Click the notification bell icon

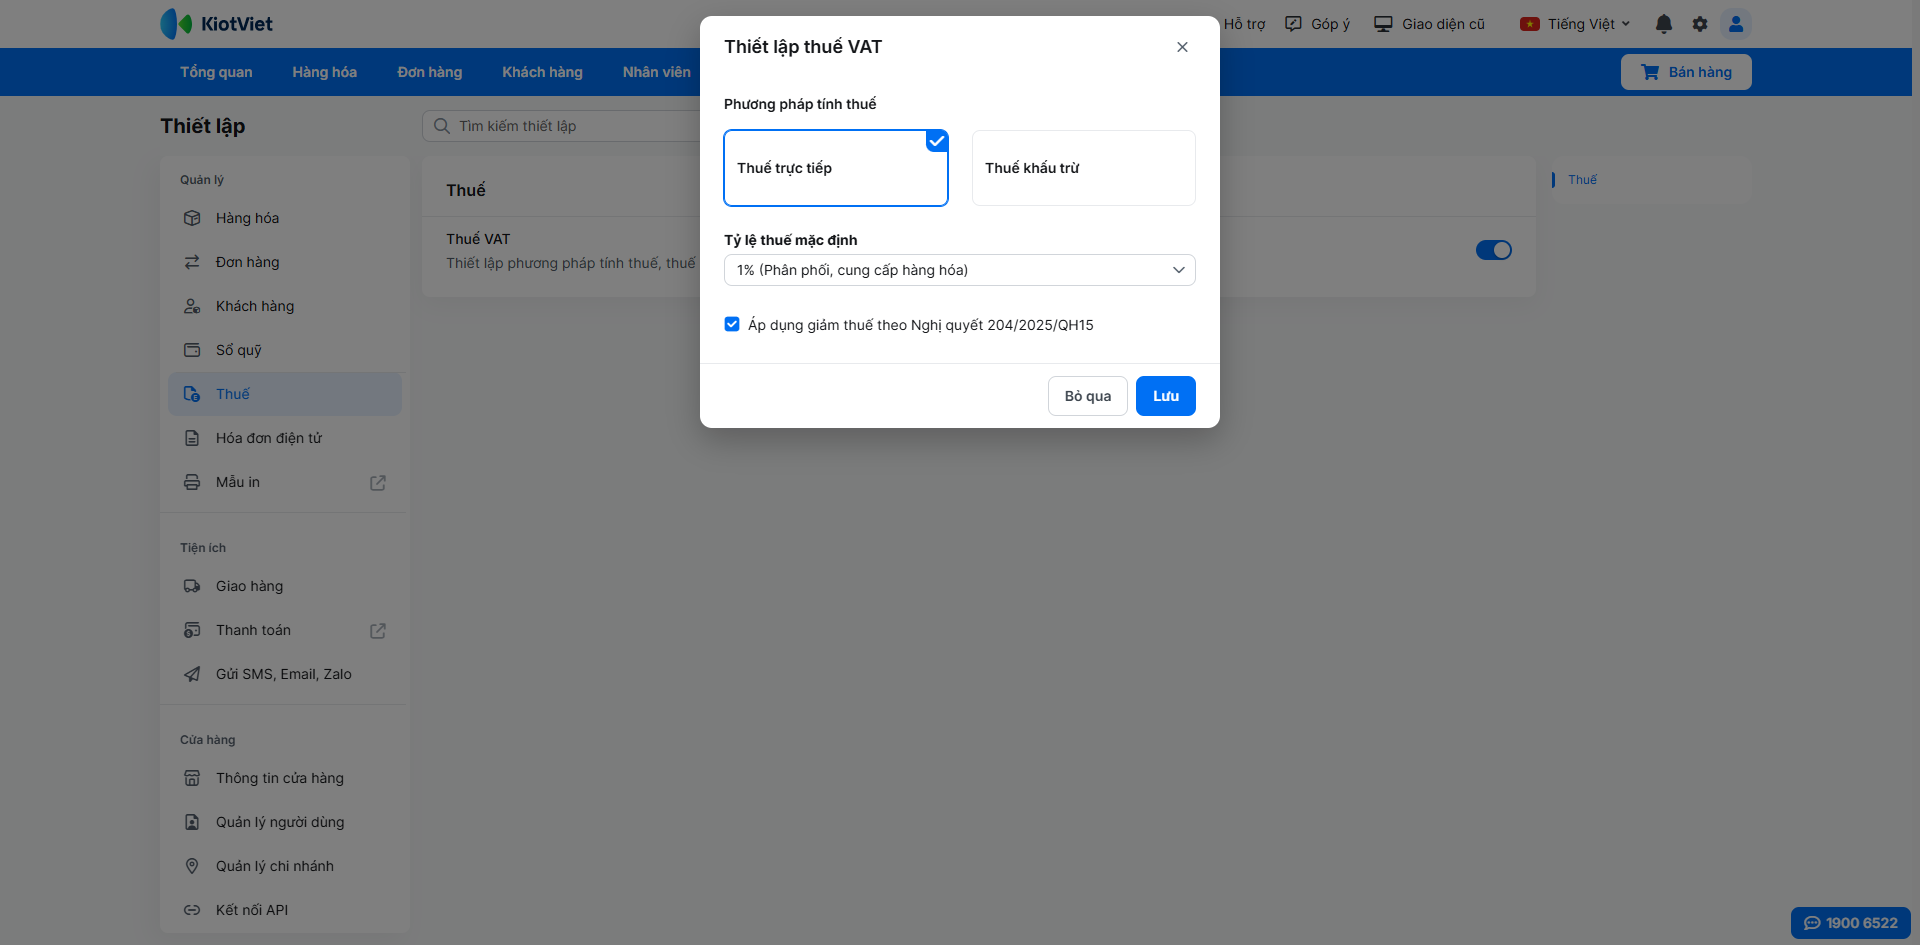pyautogui.click(x=1664, y=24)
